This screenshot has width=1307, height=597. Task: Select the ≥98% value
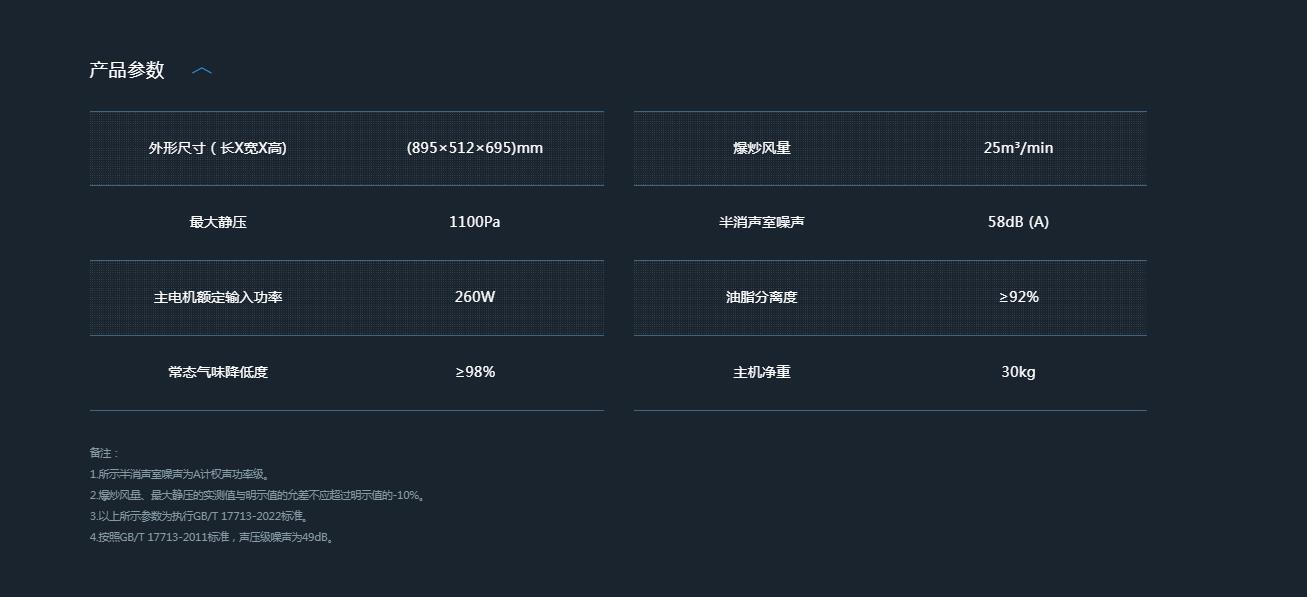(x=475, y=372)
